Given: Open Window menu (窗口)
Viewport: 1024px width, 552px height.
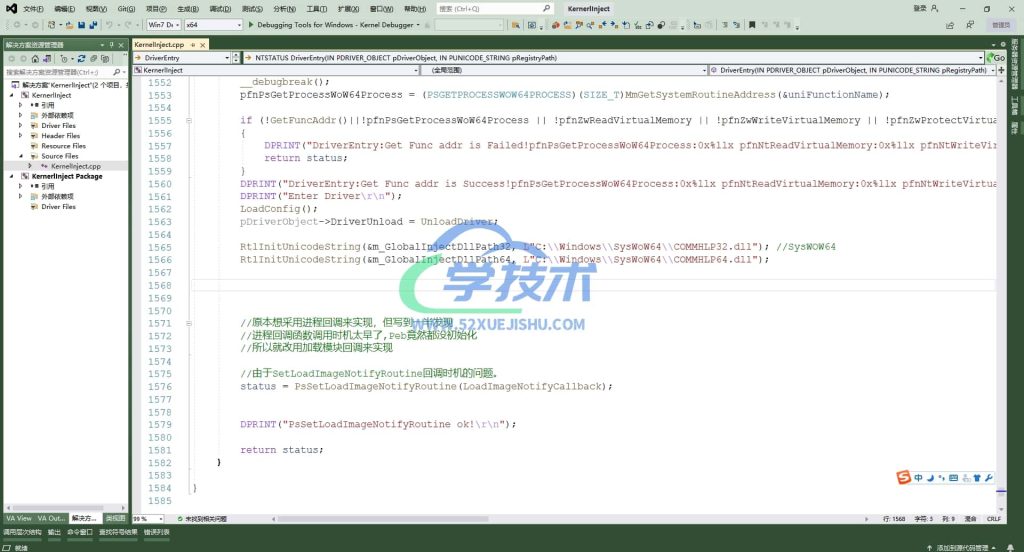Looking at the screenshot, I should tap(381, 8).
